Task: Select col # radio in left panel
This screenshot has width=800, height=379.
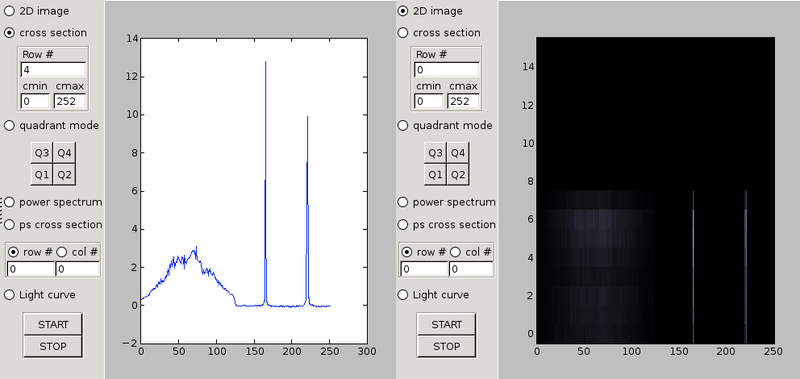Action: (x=61, y=252)
